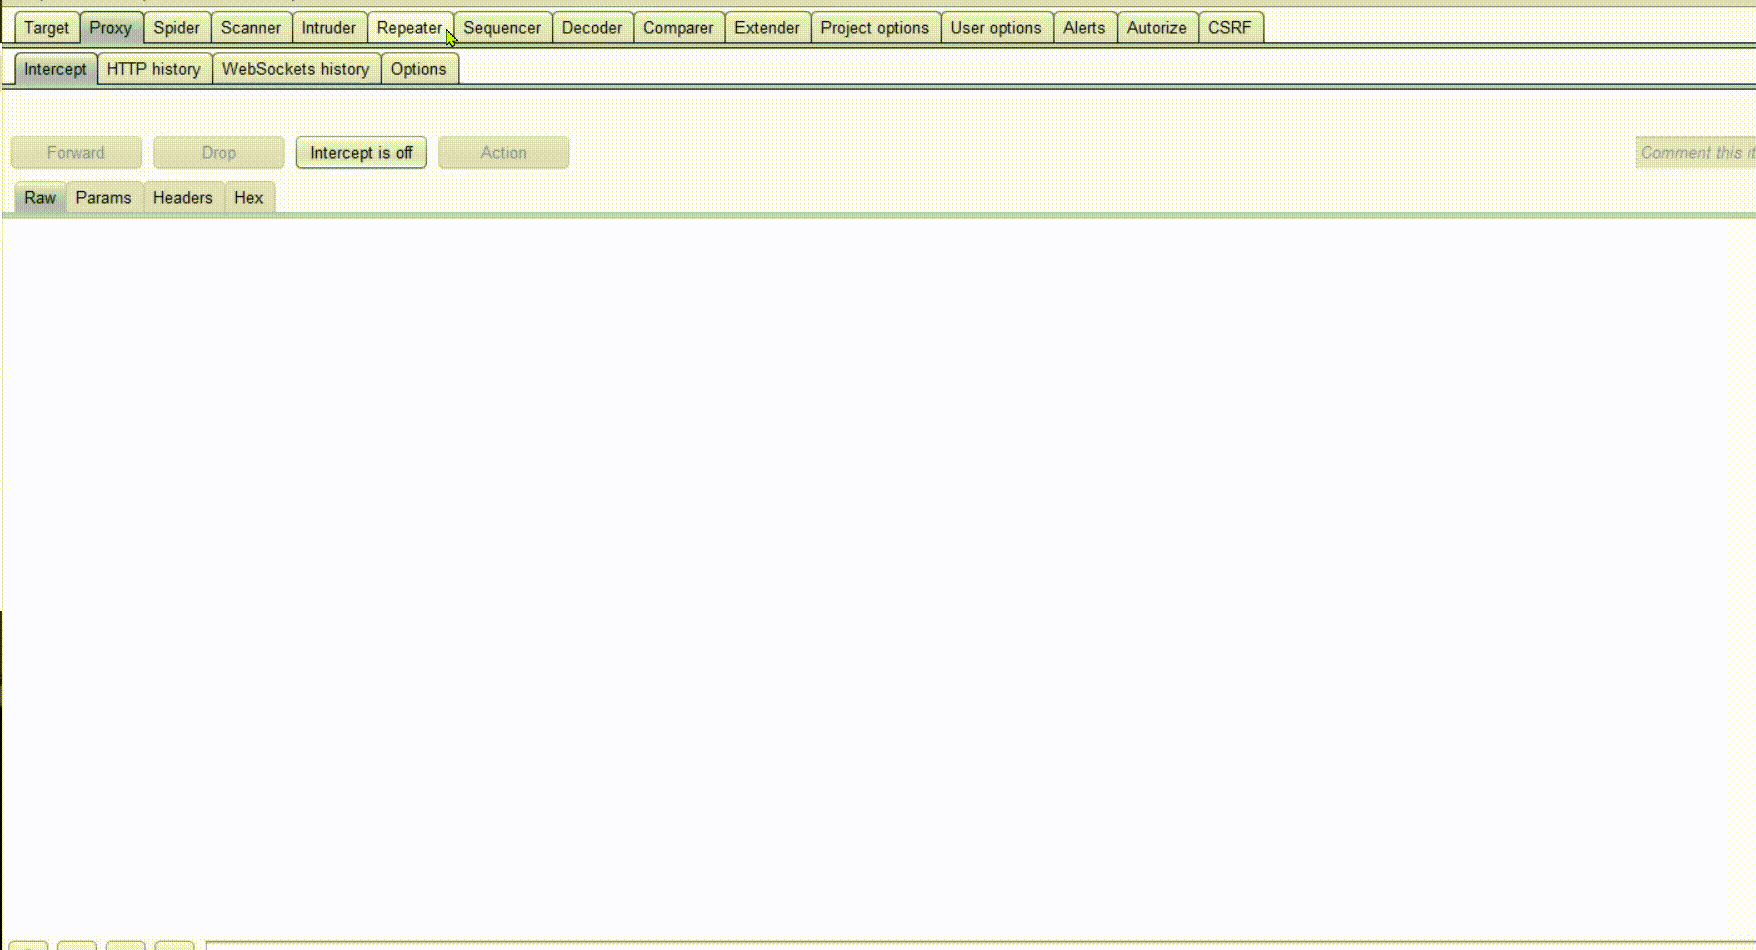Click the Comment this item field
Screen dimensions: 1756x950
pos(1696,153)
